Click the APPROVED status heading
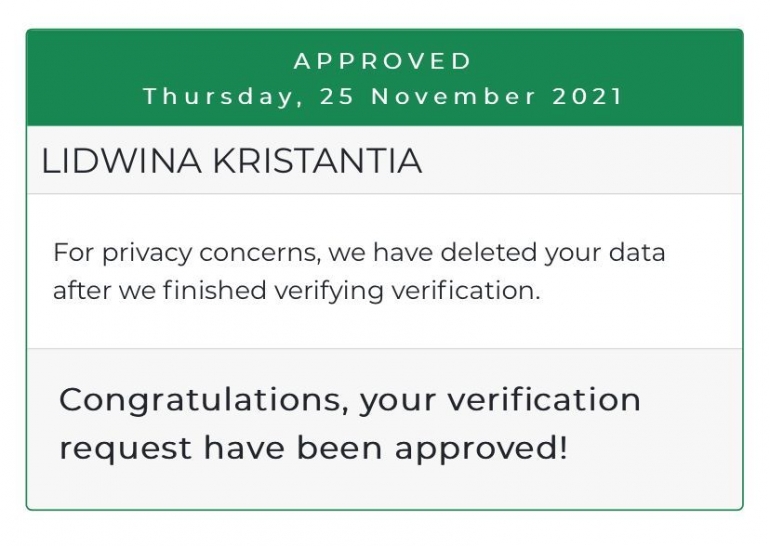The width and height of the screenshot is (770, 546). point(383,61)
